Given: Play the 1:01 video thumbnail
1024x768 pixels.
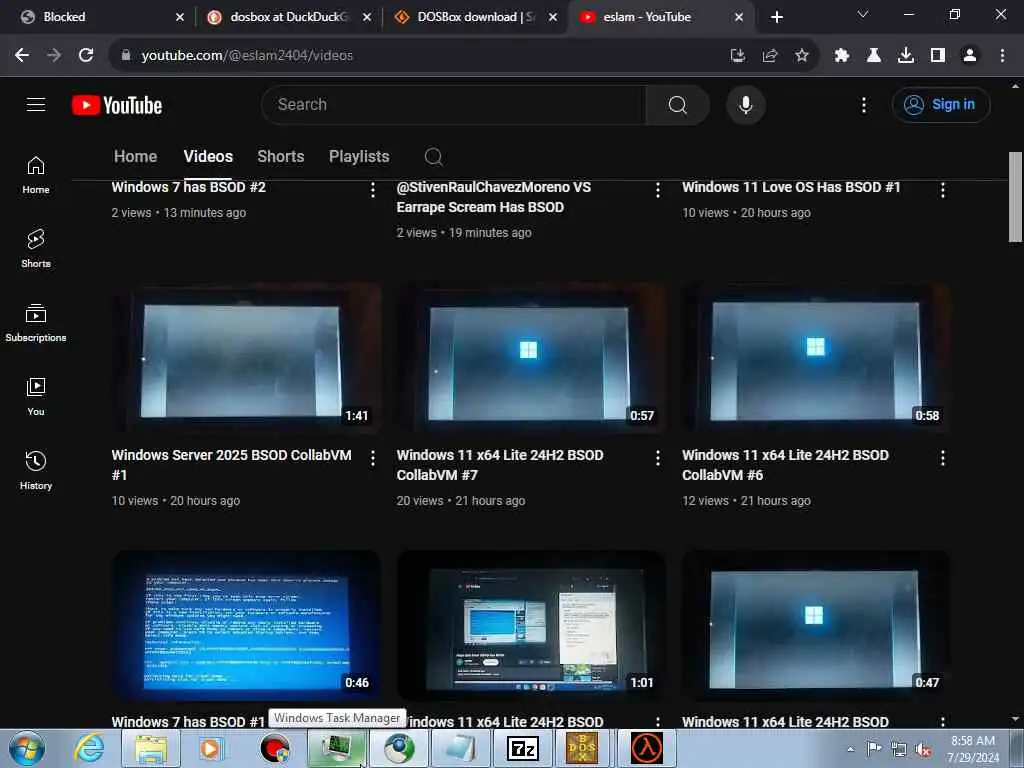Looking at the screenshot, I should [x=531, y=626].
